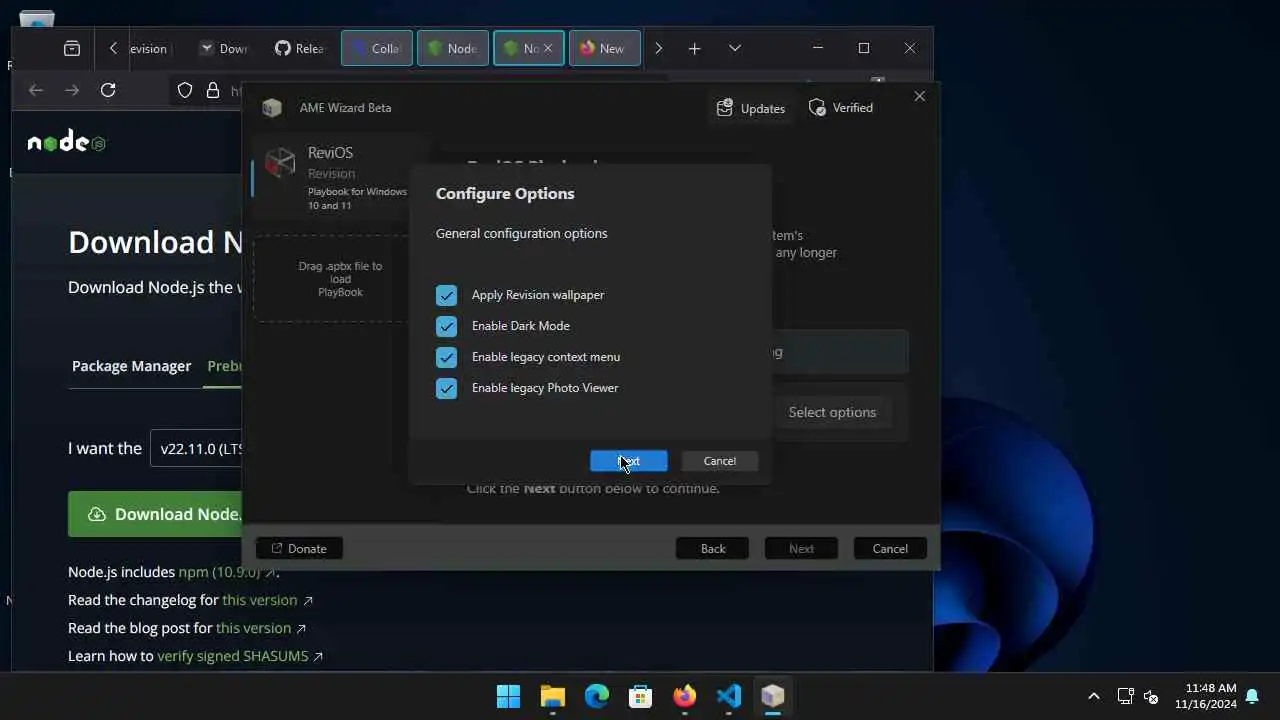This screenshot has width=1280, height=720.
Task: Open Node.js version dropdown v22.11.0
Action: click(x=196, y=449)
